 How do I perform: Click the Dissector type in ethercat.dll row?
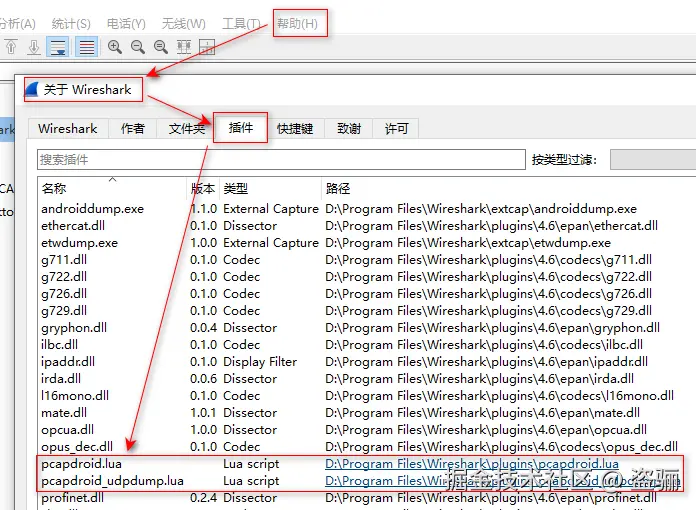(x=250, y=225)
